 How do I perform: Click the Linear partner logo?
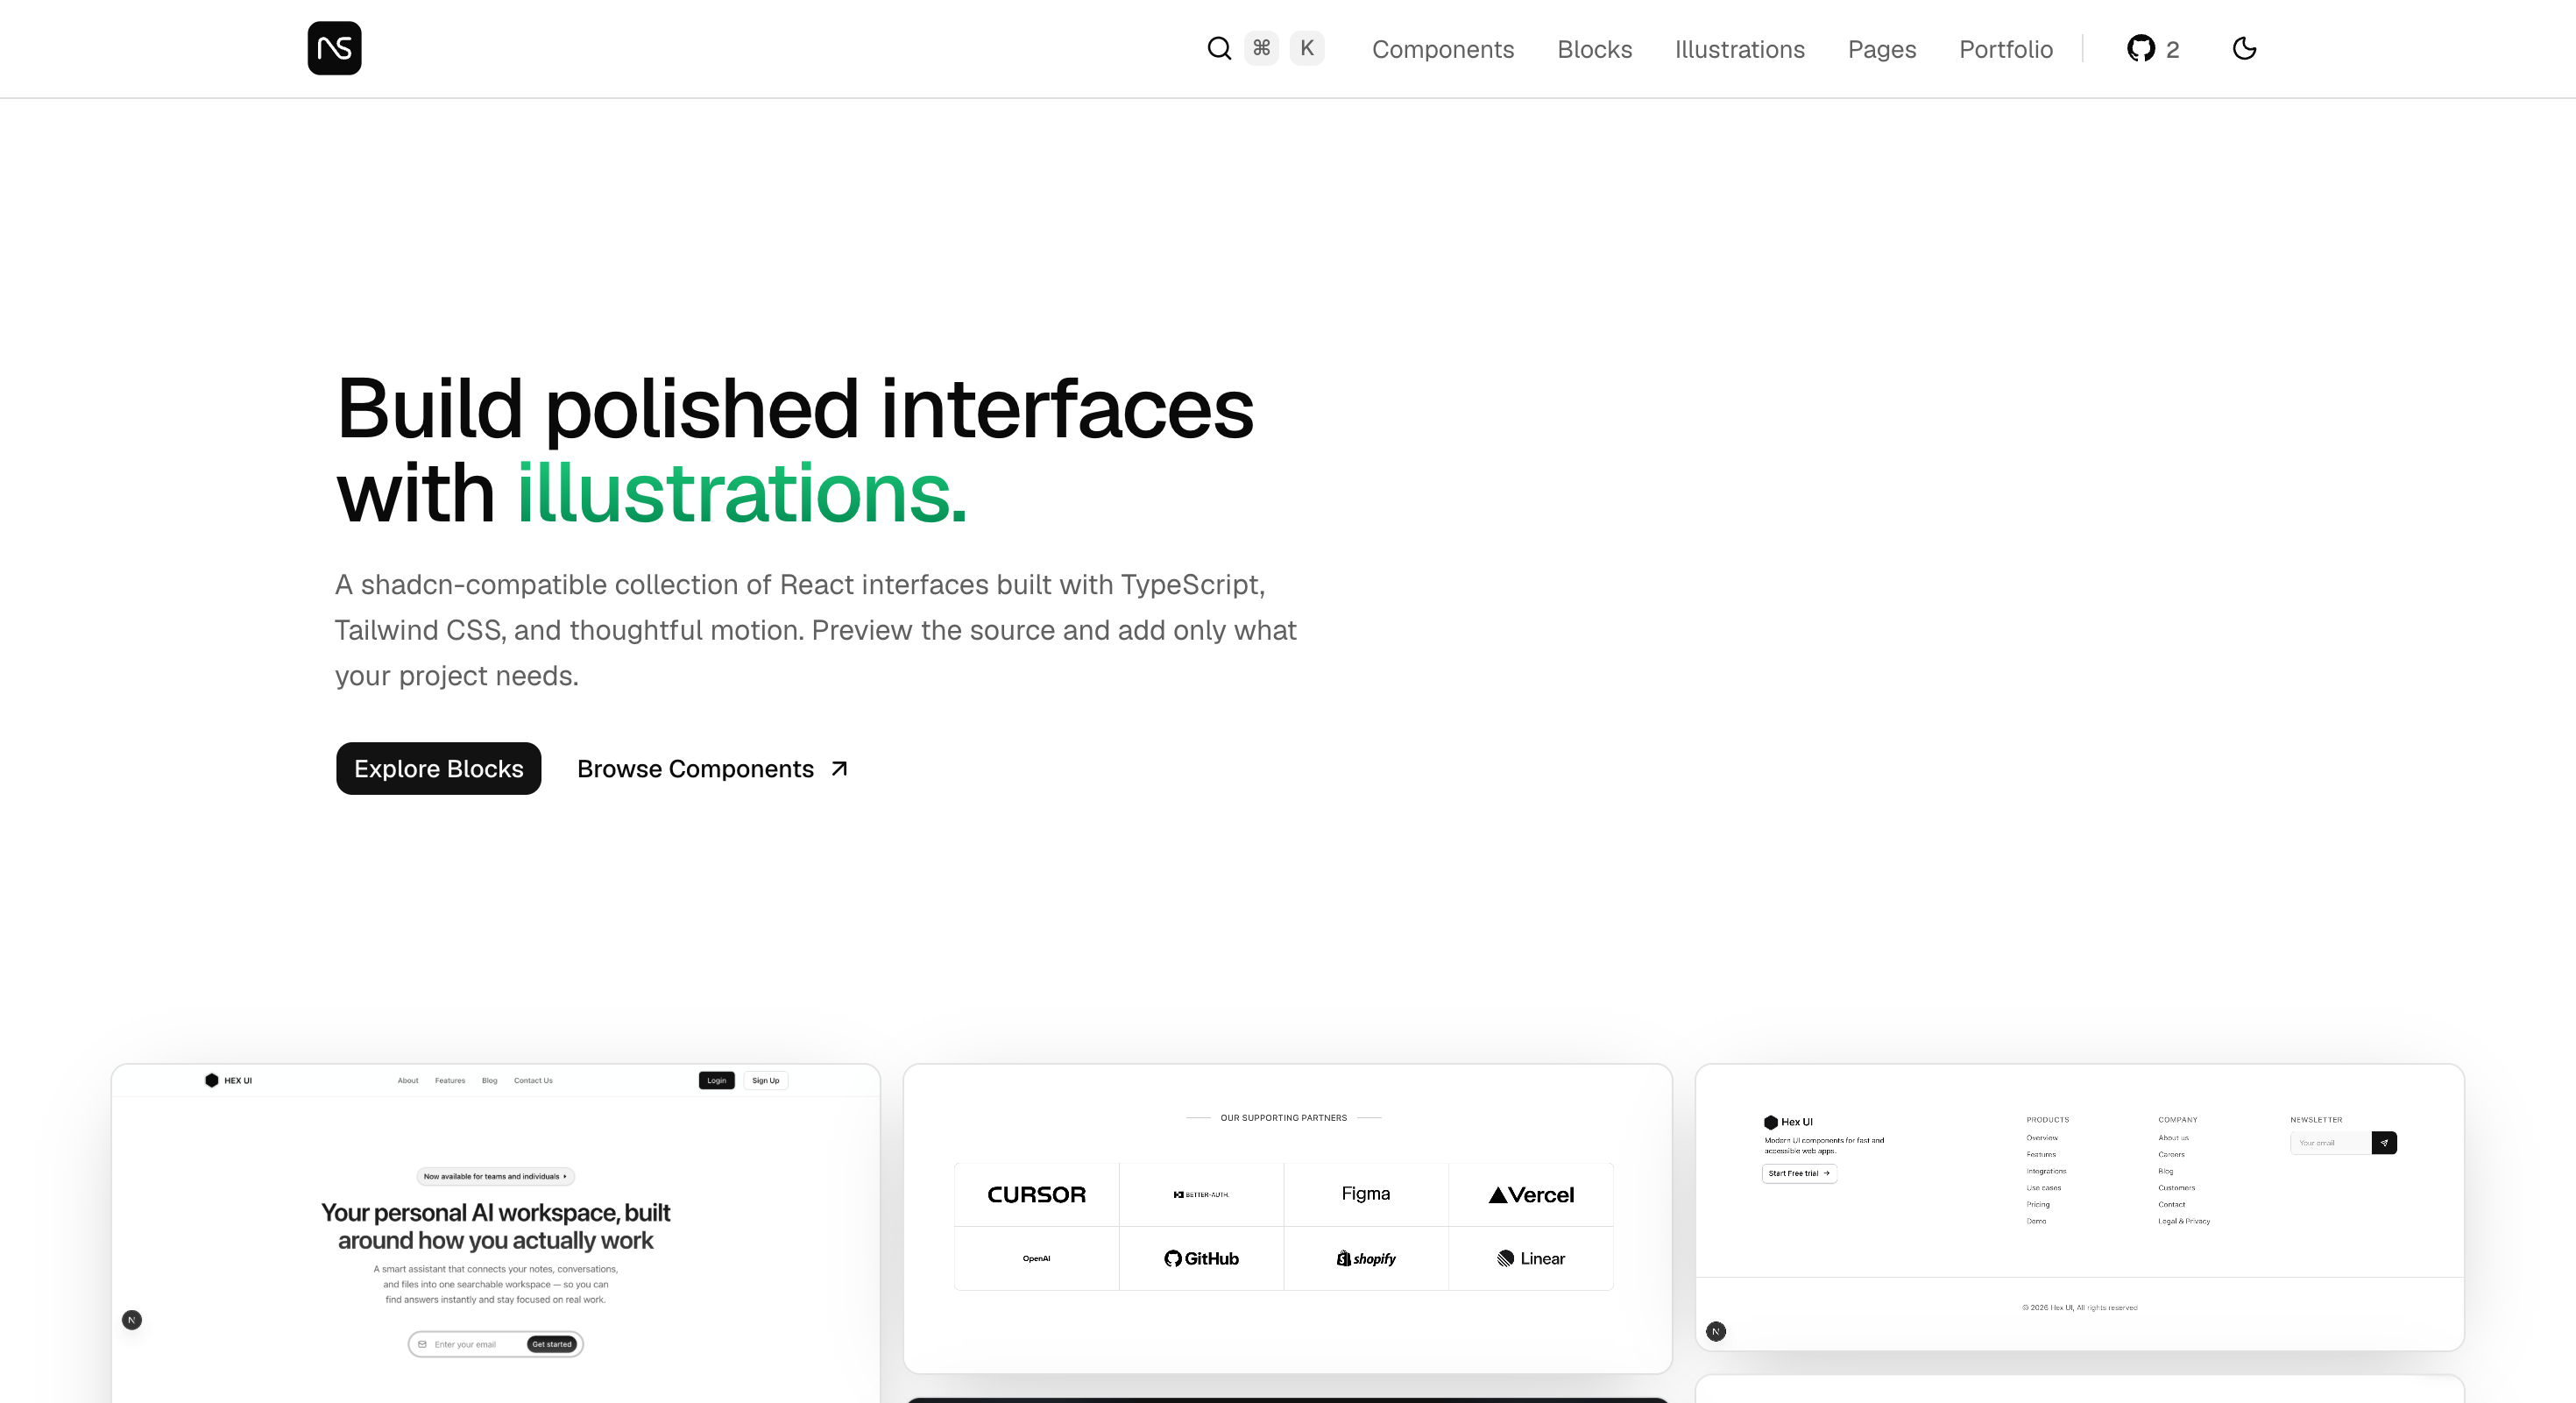[1530, 1258]
